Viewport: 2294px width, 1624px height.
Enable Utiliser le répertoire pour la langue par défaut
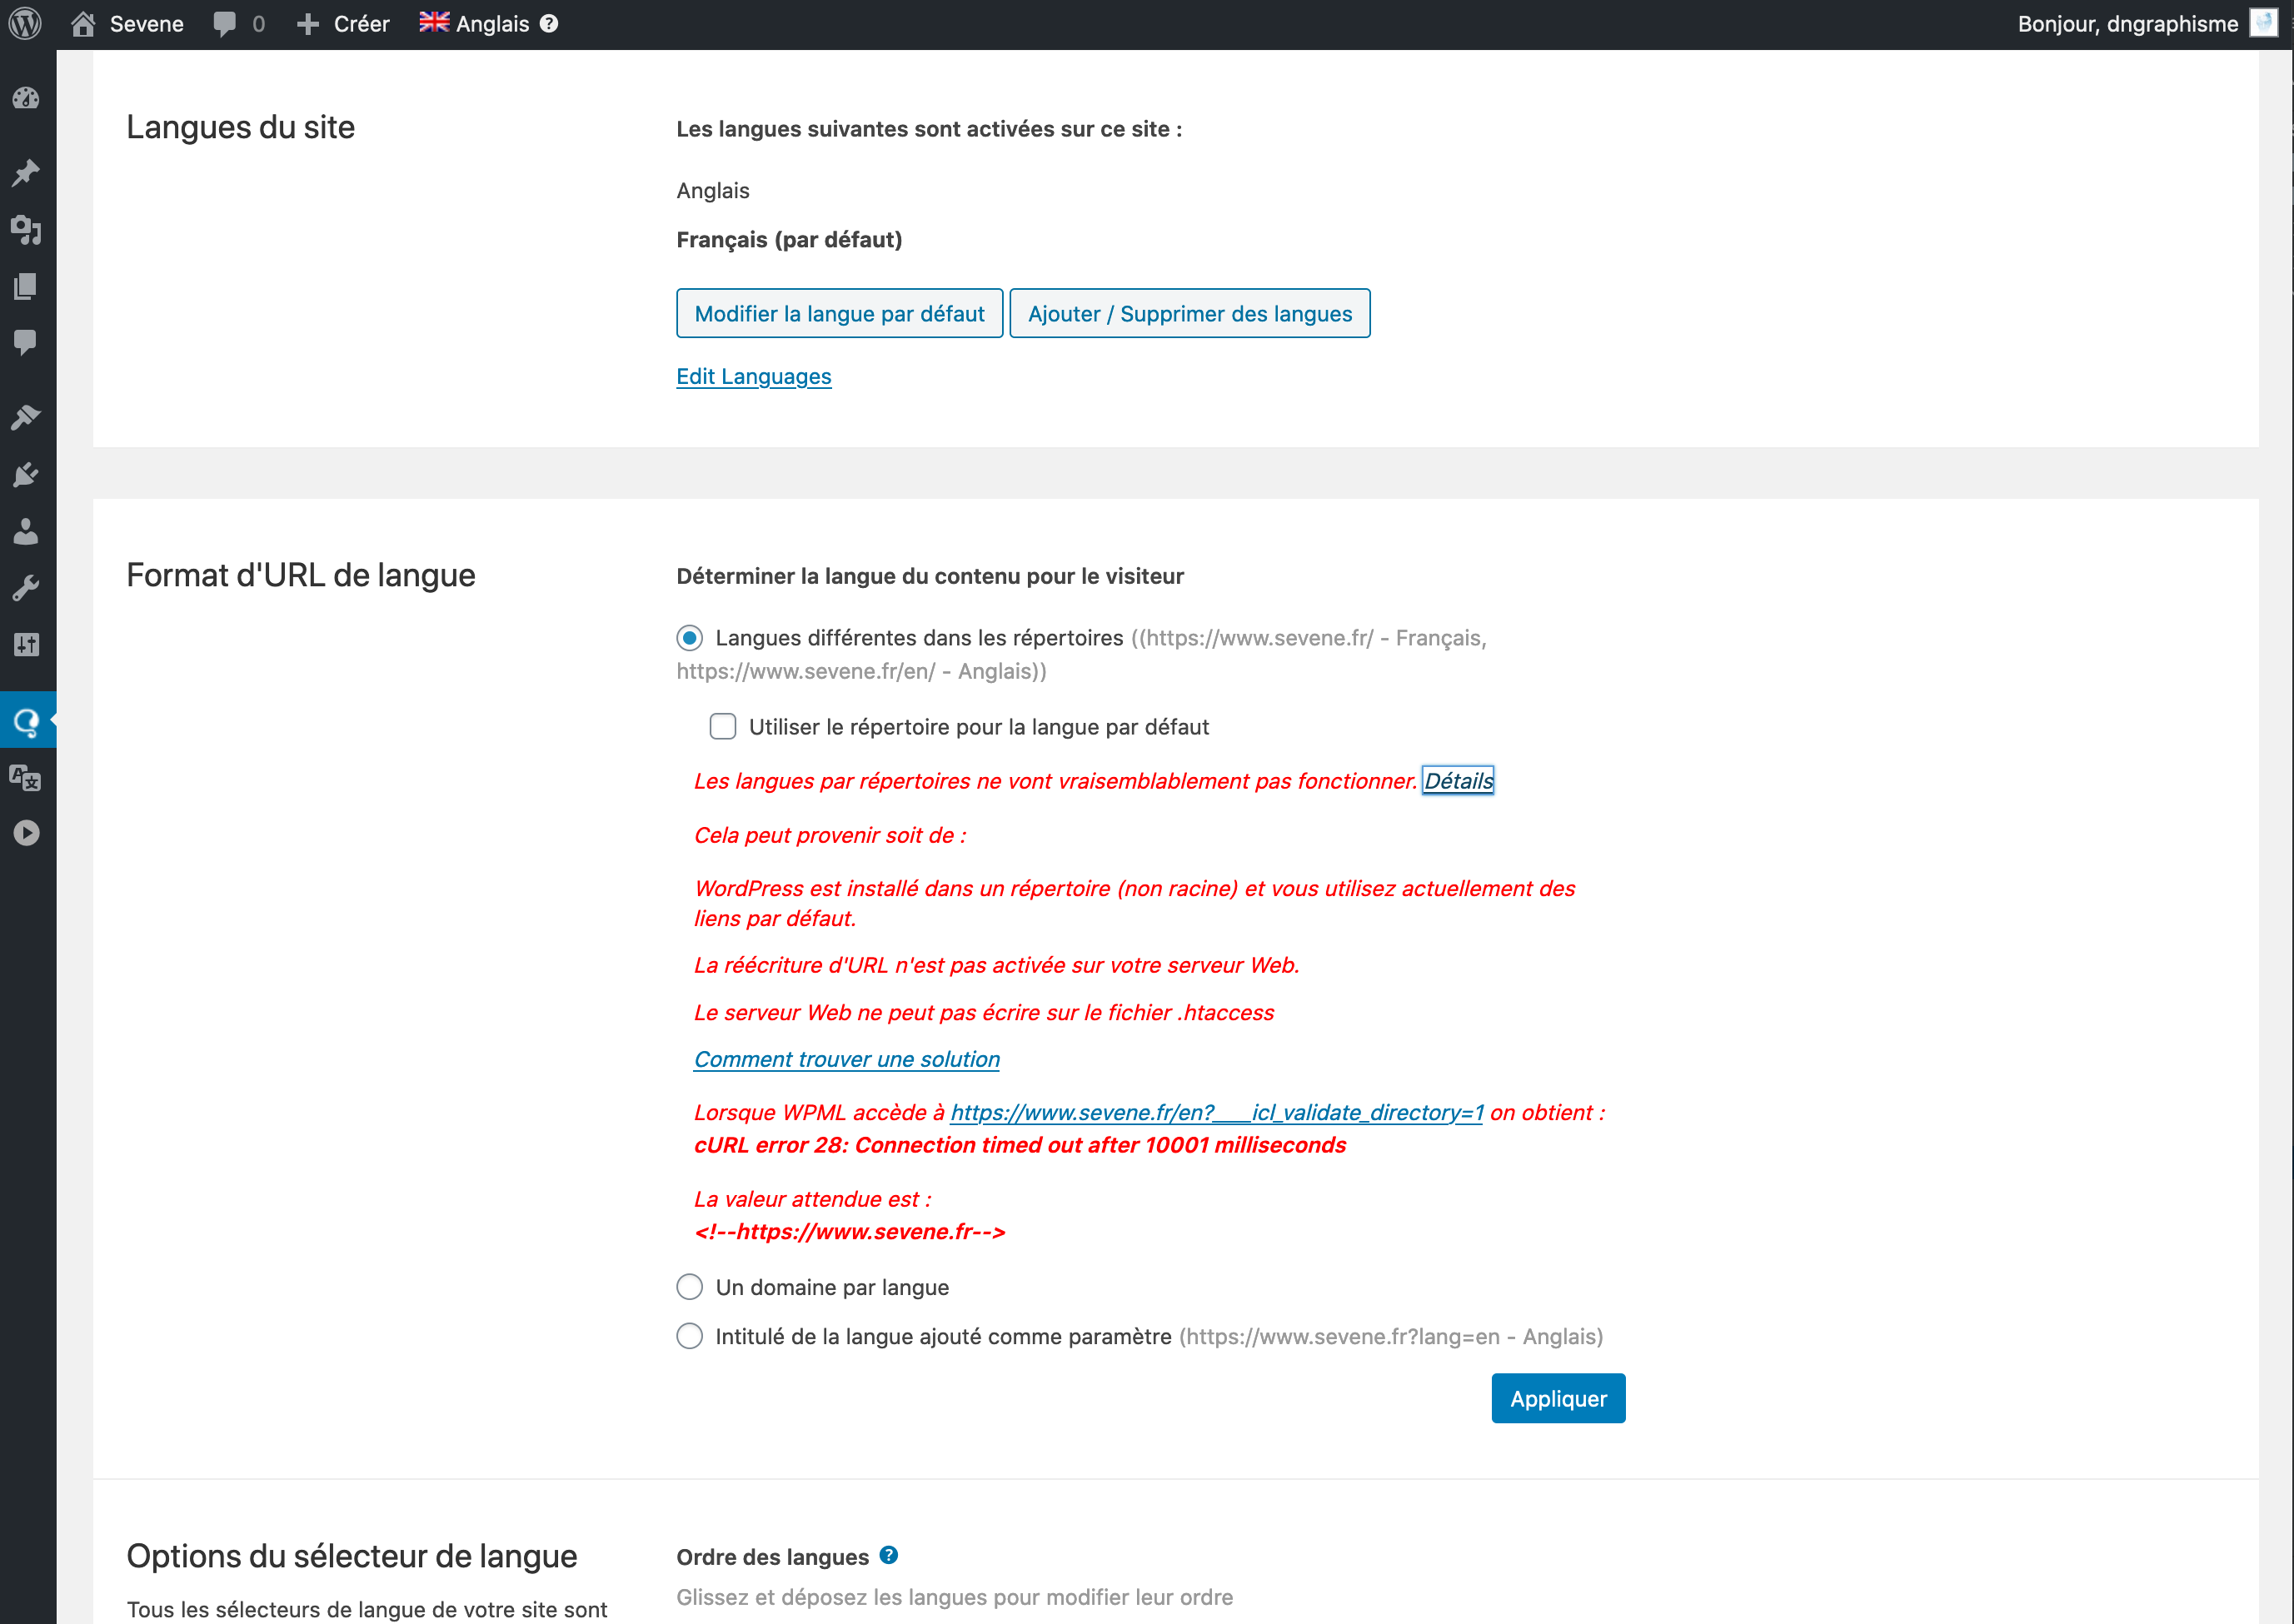[x=722, y=726]
